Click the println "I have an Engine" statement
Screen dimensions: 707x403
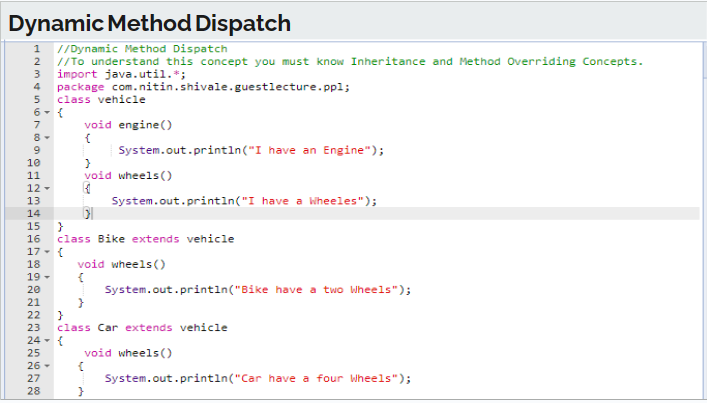tap(251, 150)
